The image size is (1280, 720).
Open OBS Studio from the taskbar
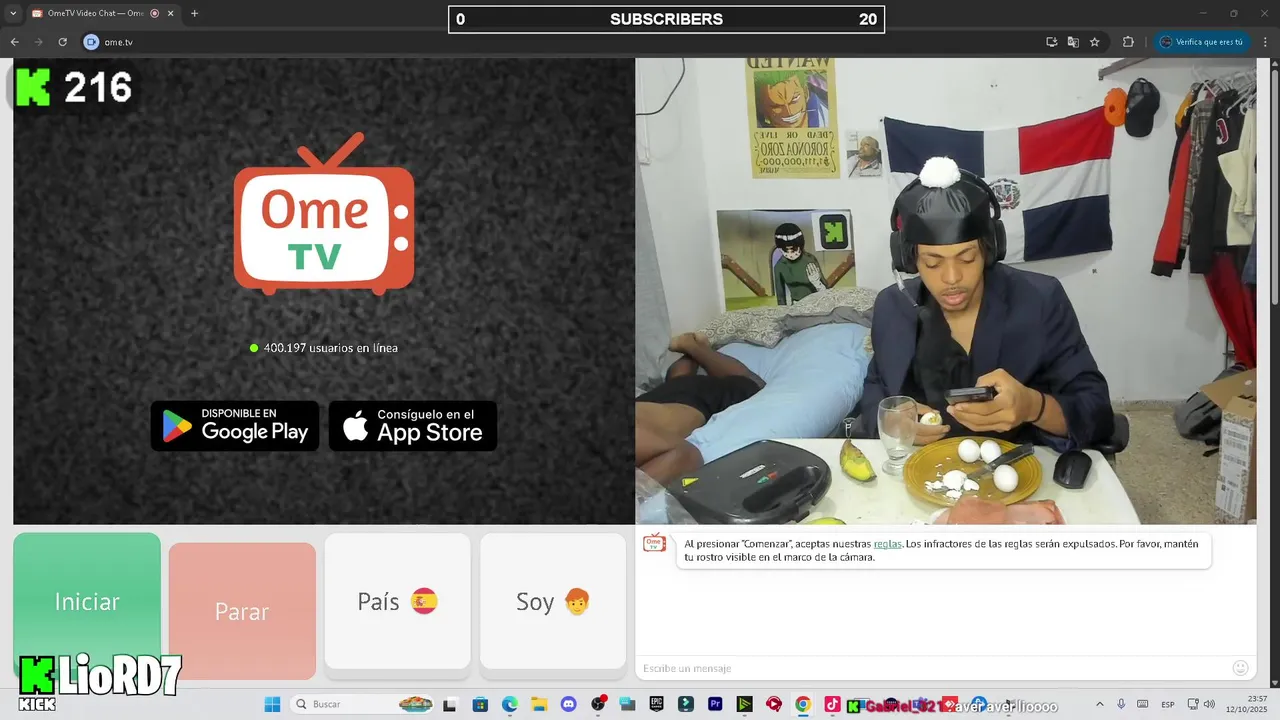[598, 704]
